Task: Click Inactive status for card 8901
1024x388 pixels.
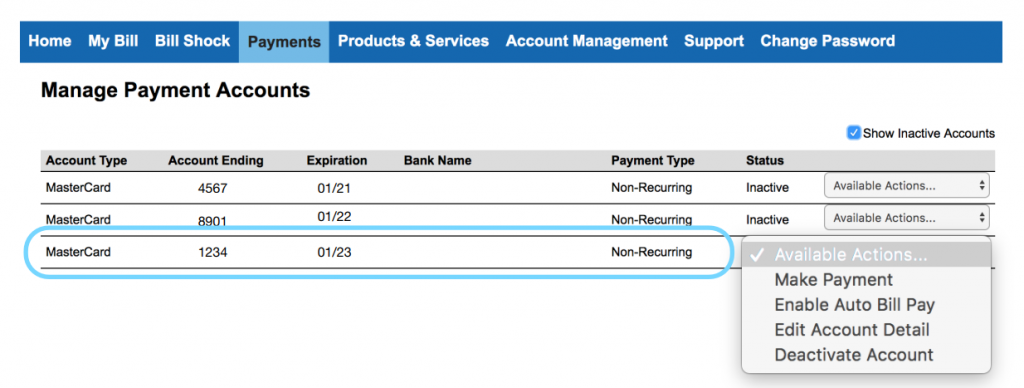Action: (767, 220)
